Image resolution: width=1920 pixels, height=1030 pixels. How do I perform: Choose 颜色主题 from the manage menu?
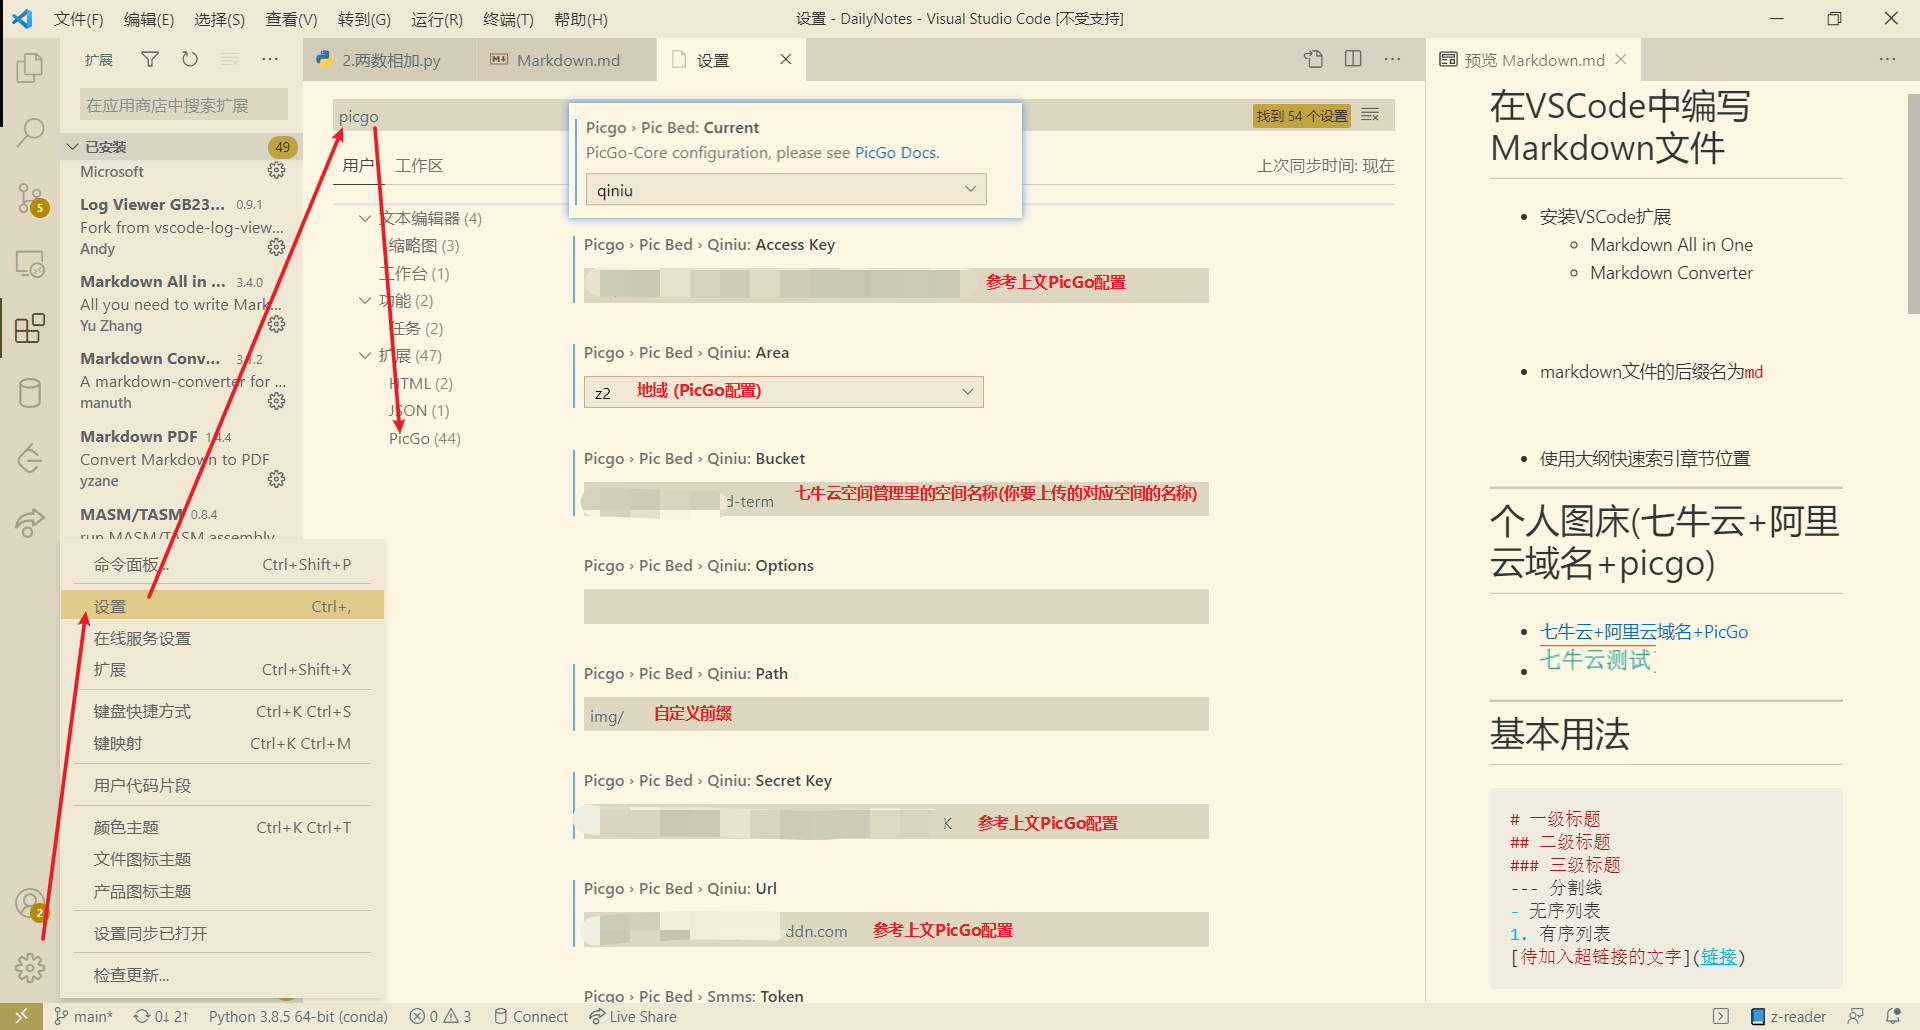pyautogui.click(x=222, y=828)
